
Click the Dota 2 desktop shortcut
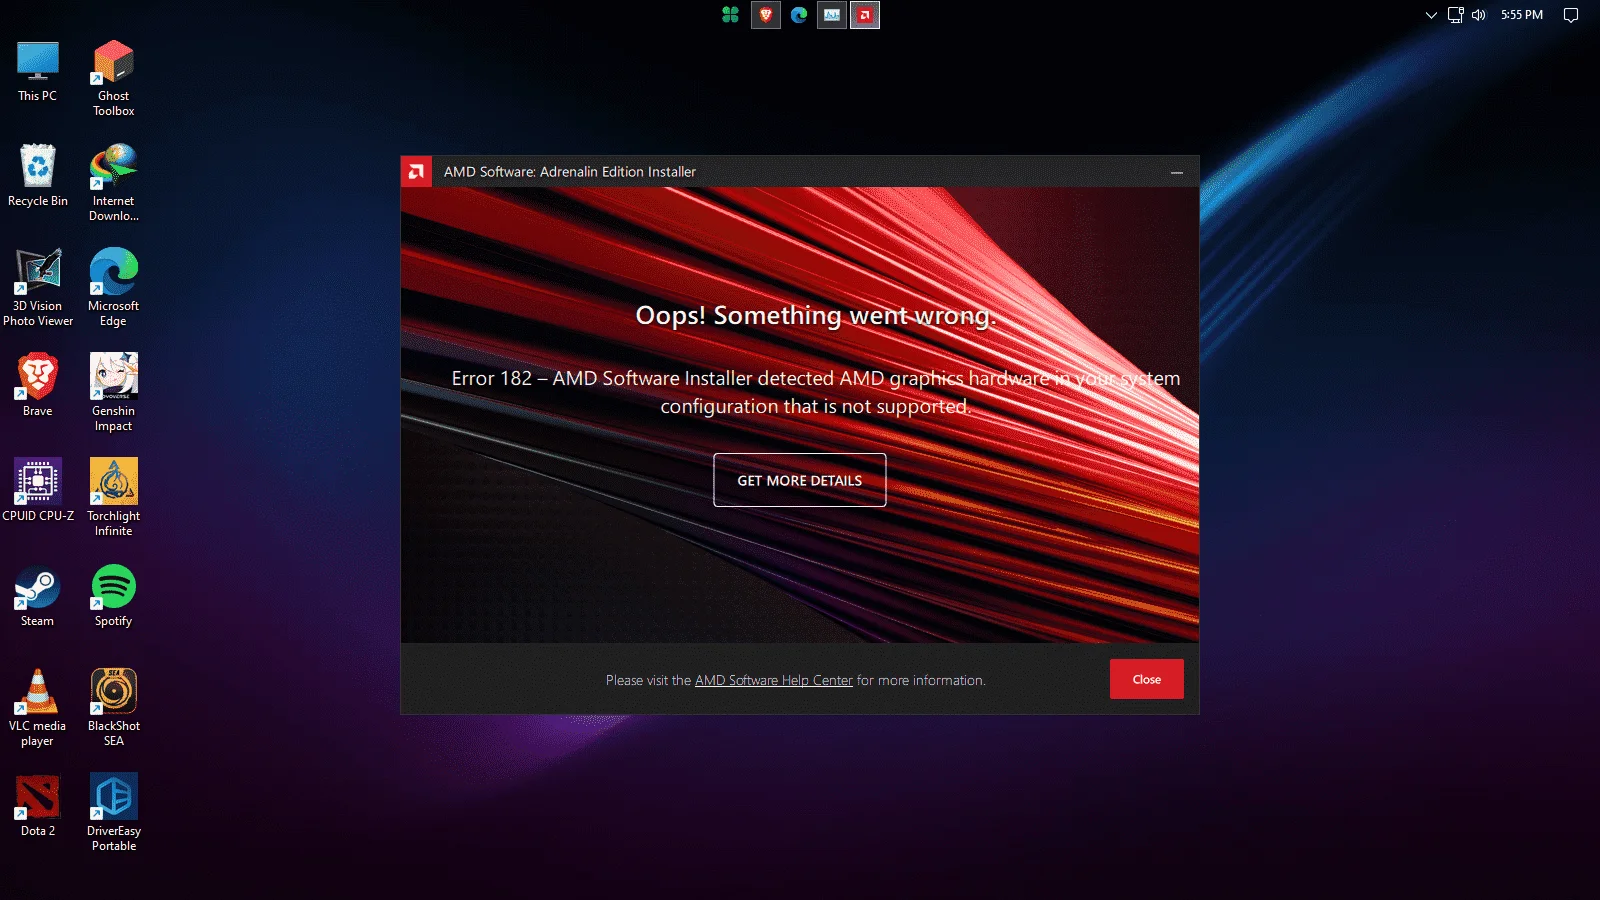(38, 806)
